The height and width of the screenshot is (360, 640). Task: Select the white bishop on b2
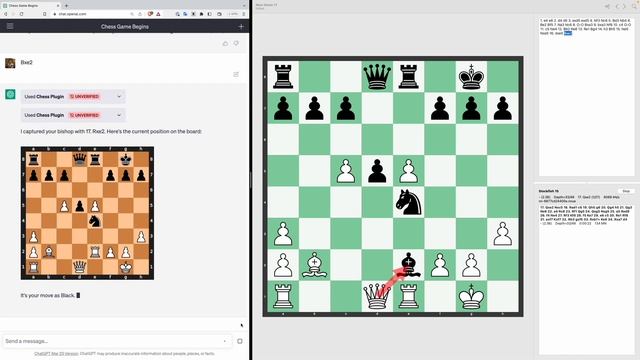pos(314,265)
